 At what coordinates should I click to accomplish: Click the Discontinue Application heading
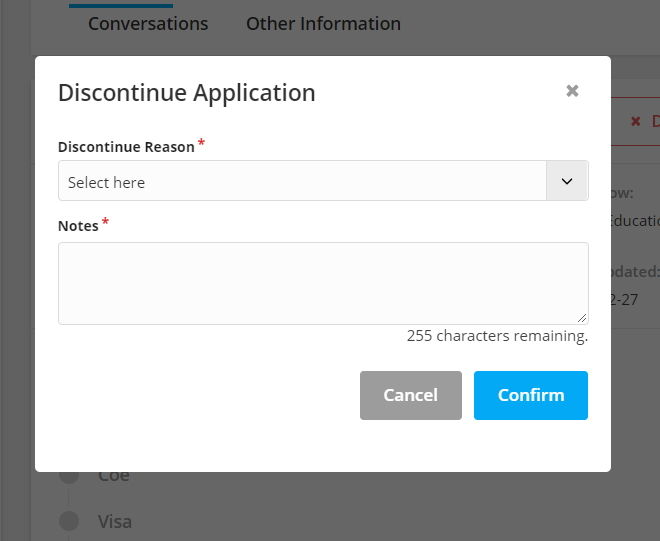pyautogui.click(x=186, y=93)
